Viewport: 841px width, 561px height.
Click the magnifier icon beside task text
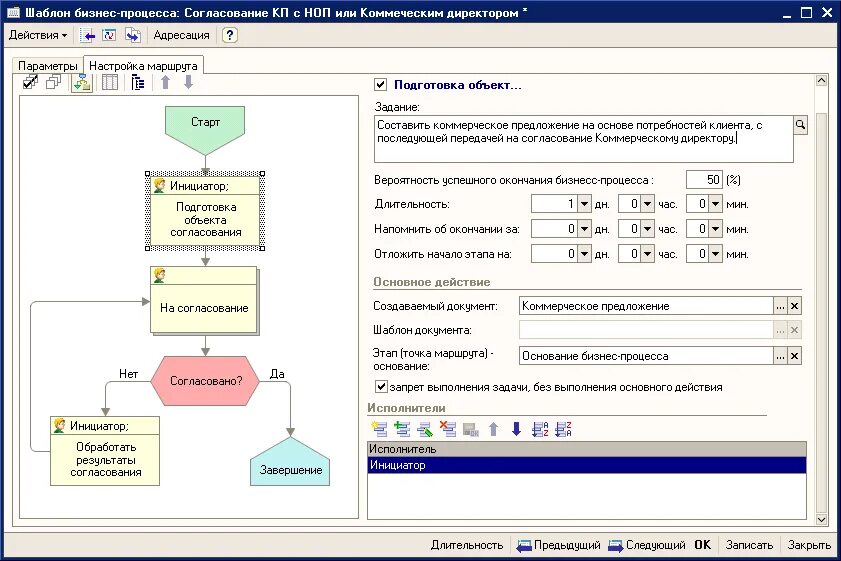pos(800,125)
